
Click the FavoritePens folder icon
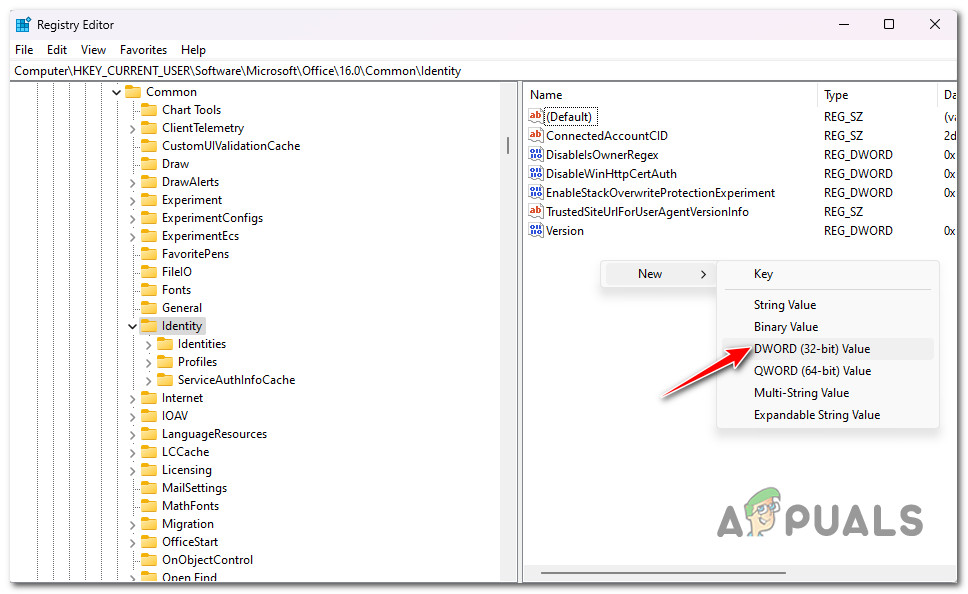click(149, 254)
